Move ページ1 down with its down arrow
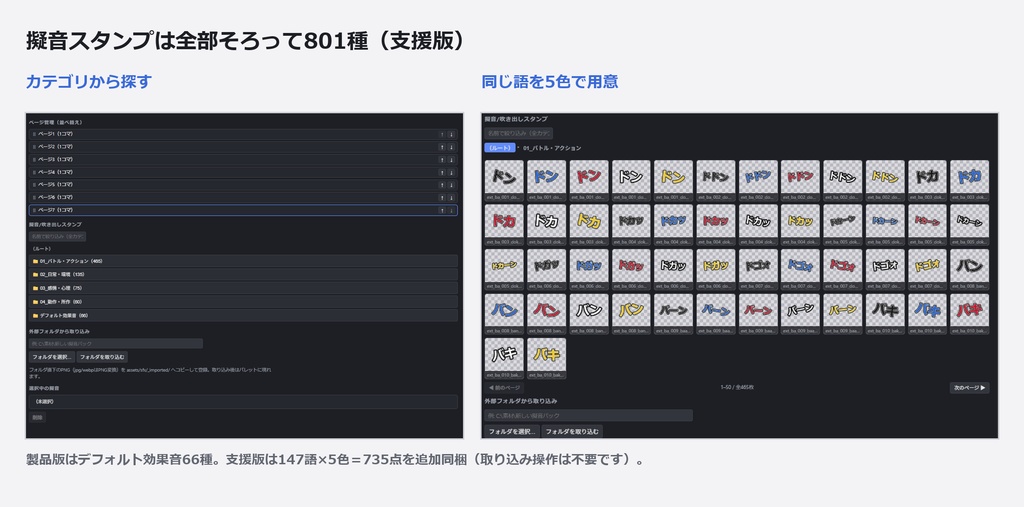 coord(451,134)
